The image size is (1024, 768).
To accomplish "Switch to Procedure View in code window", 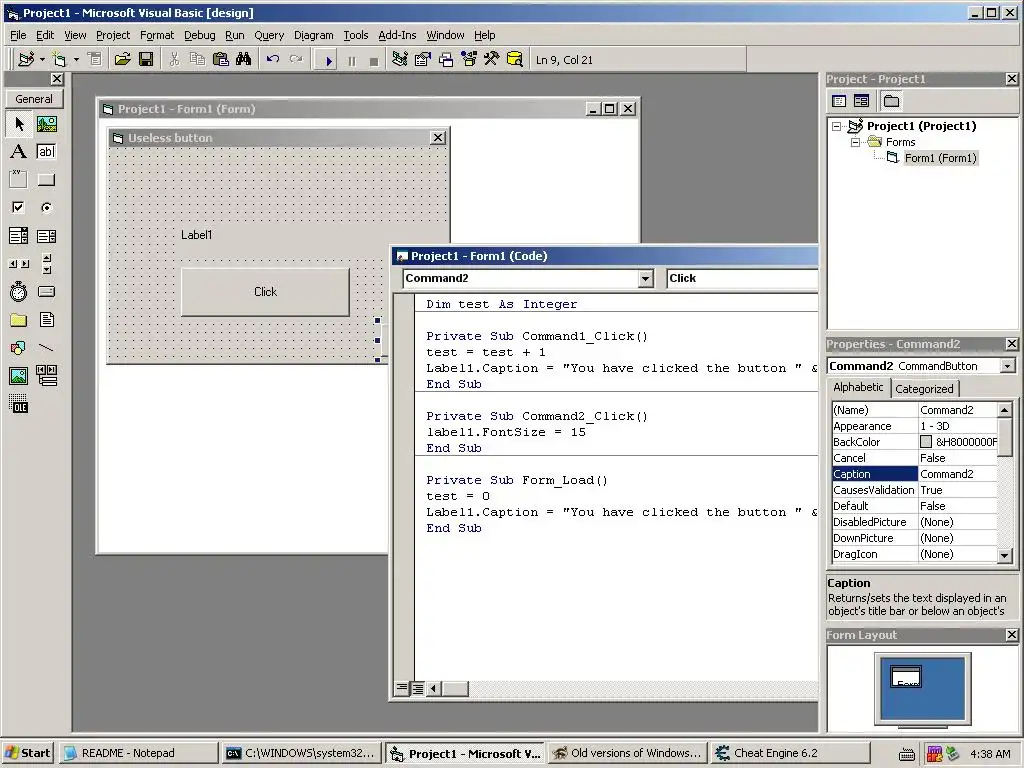I will pyautogui.click(x=402, y=688).
